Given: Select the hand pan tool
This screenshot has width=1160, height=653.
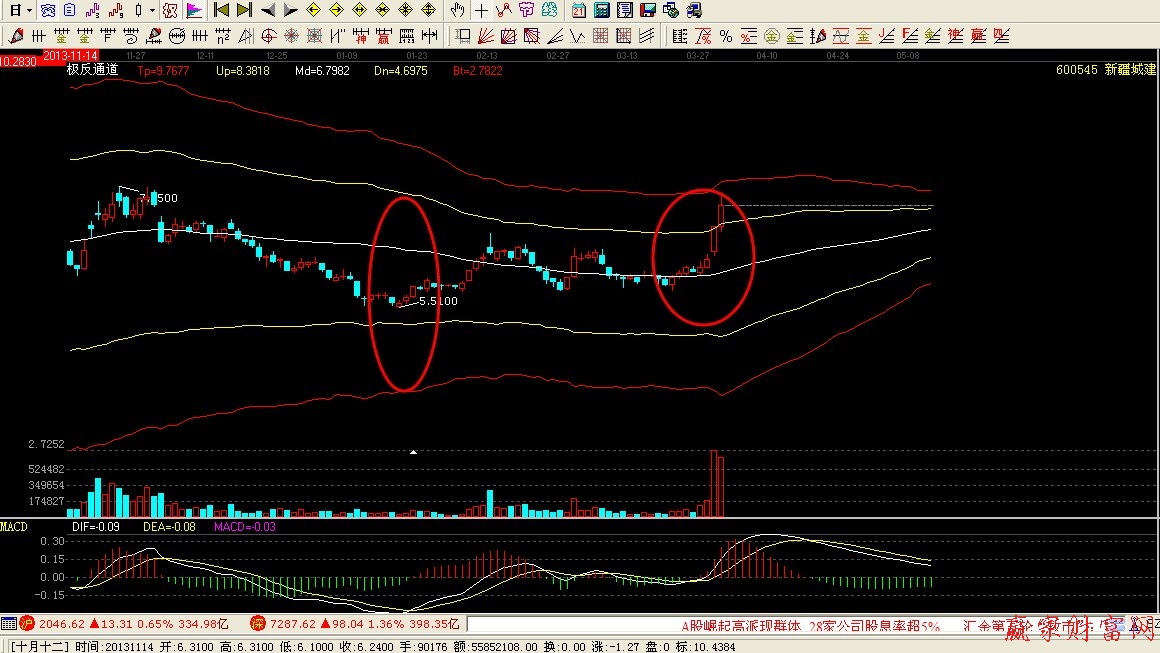Looking at the screenshot, I should click(x=457, y=11).
